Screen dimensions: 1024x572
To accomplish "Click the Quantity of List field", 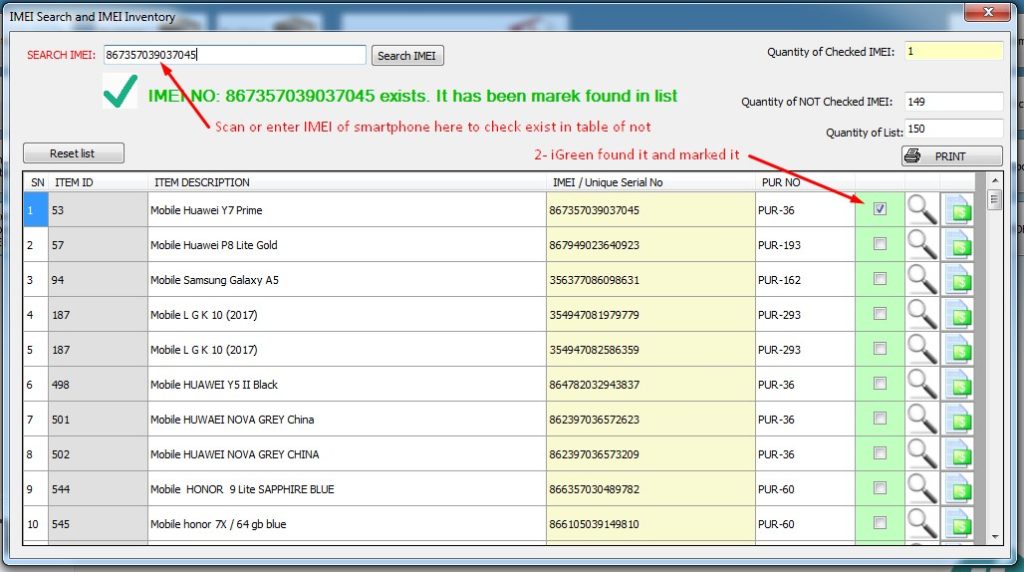I will (953, 129).
